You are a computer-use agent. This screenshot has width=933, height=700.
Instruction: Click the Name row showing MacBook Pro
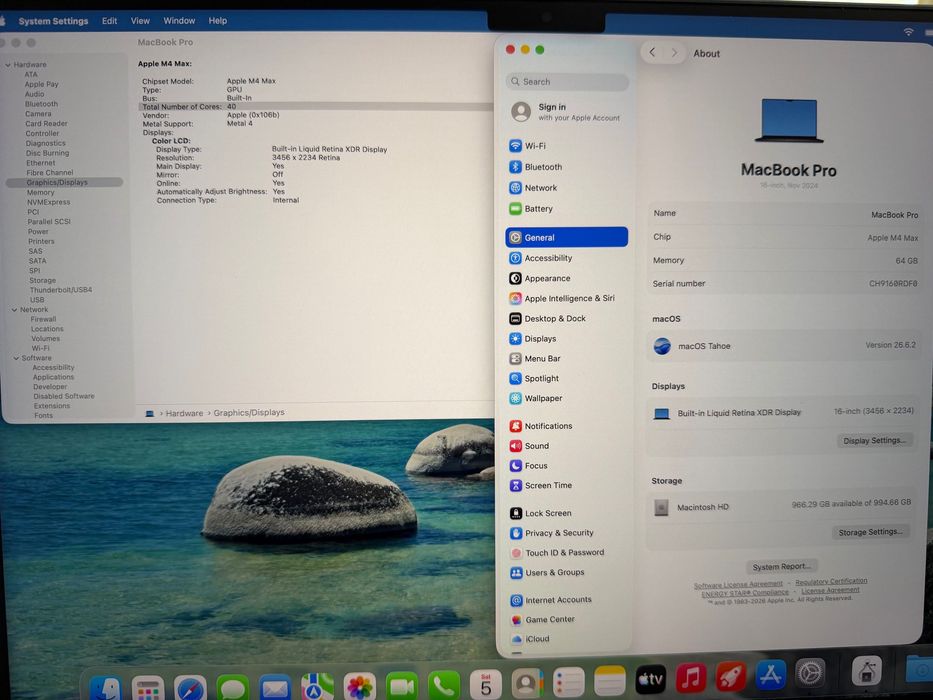(784, 214)
